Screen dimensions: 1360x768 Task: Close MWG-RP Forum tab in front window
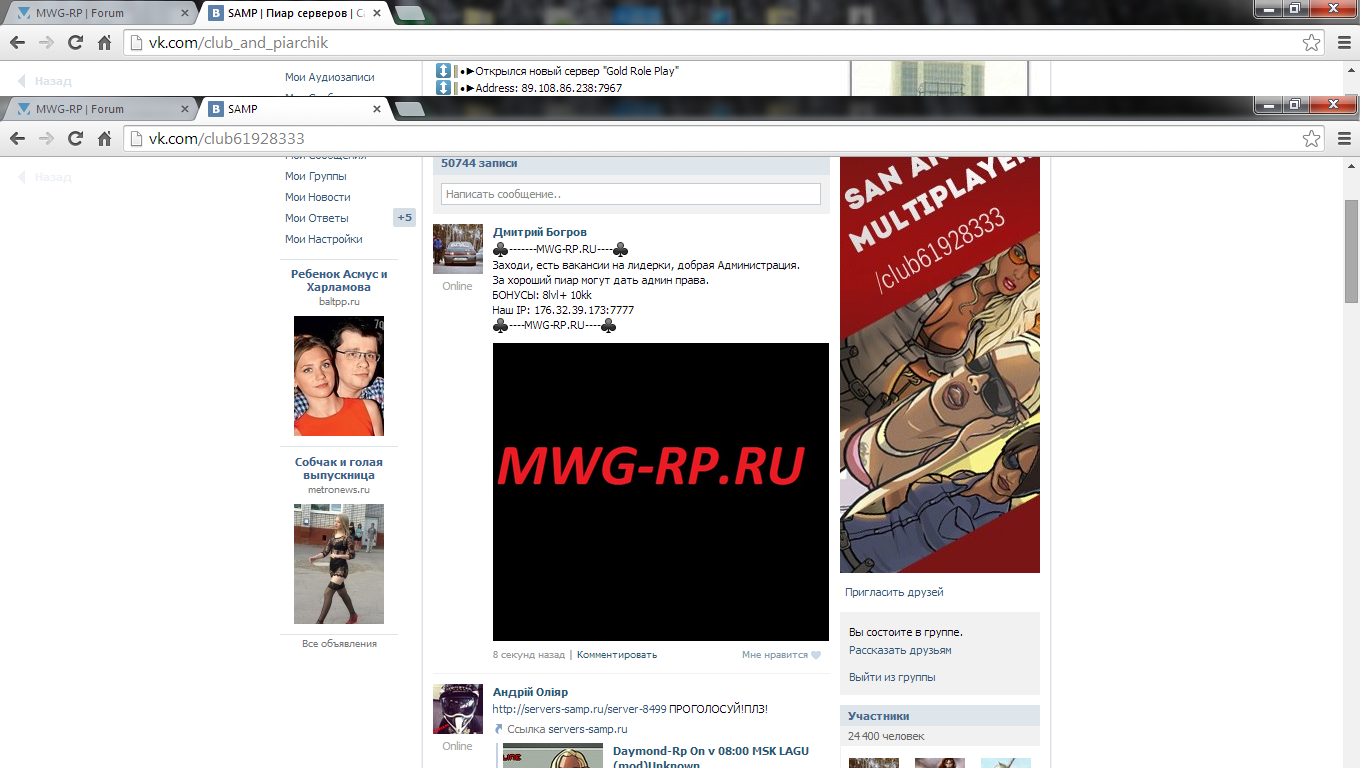(183, 109)
